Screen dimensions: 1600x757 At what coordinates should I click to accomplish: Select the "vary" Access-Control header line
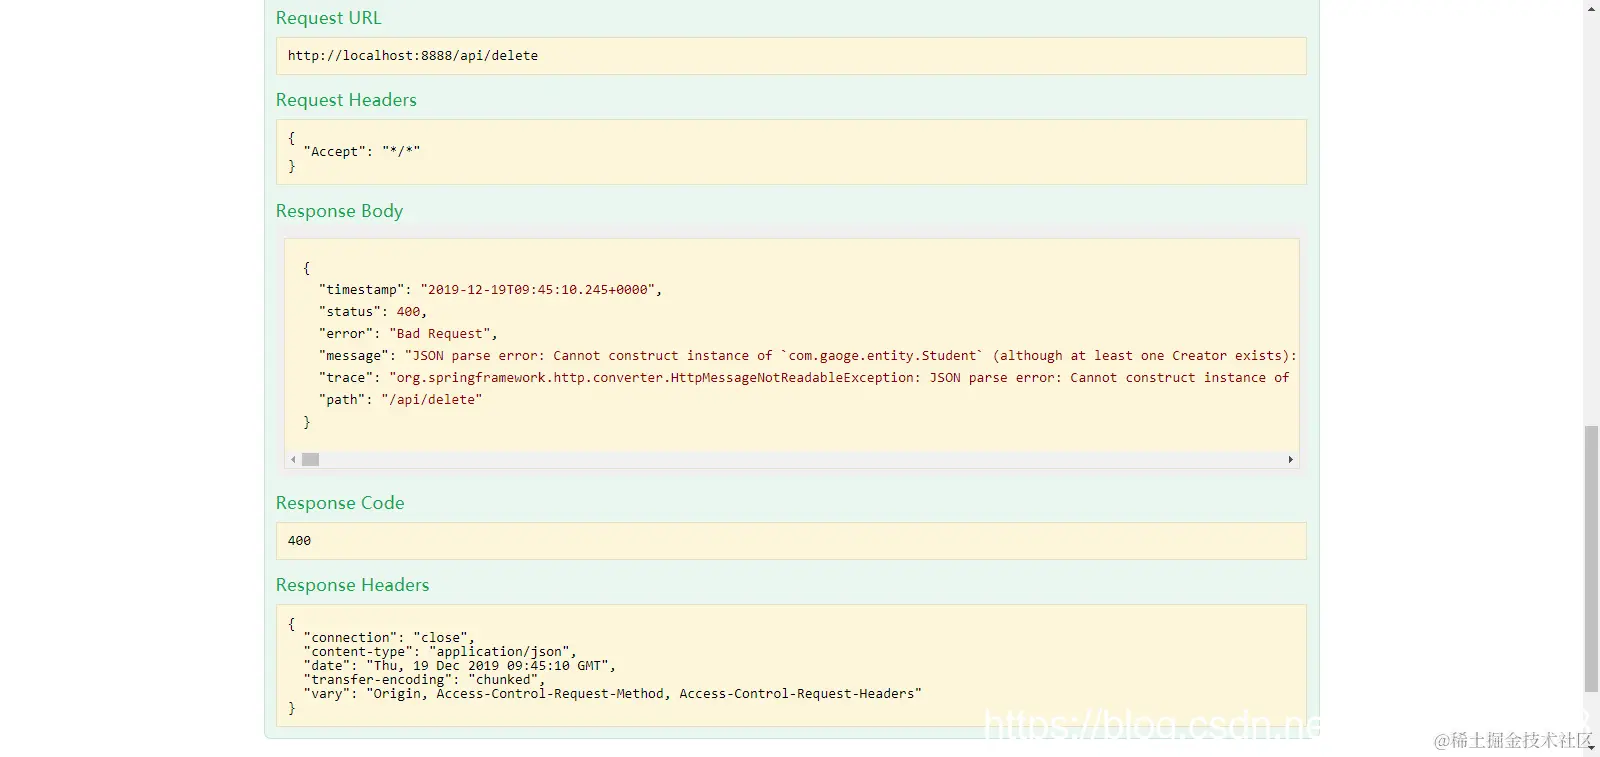click(x=613, y=694)
